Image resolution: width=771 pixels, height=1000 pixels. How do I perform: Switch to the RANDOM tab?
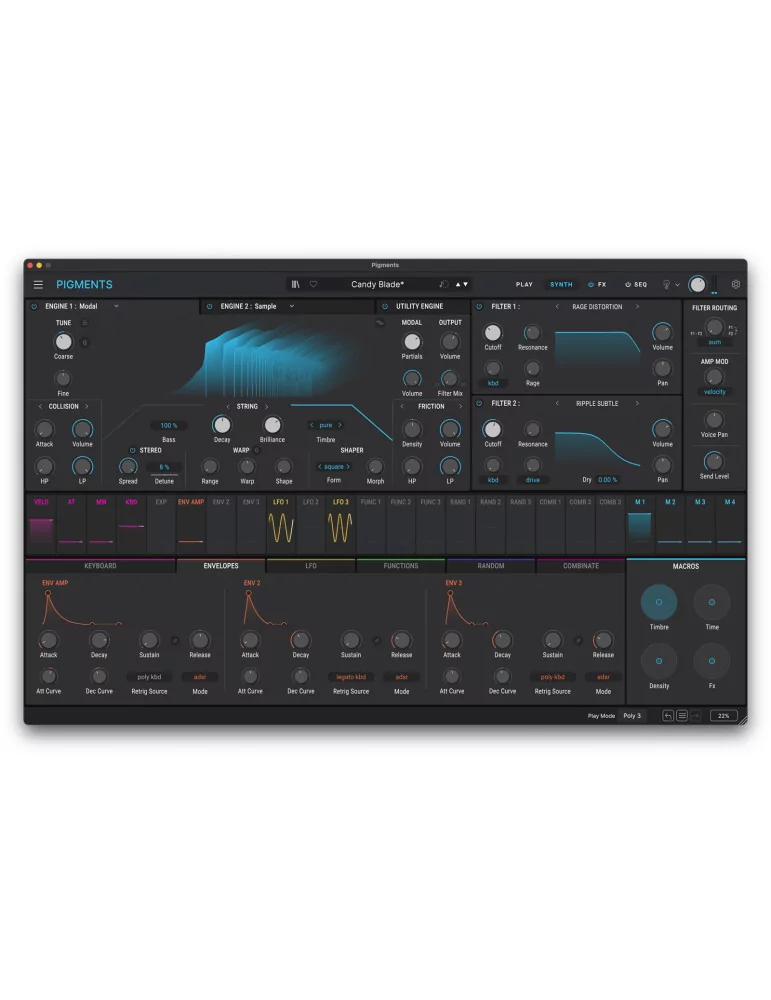490,566
